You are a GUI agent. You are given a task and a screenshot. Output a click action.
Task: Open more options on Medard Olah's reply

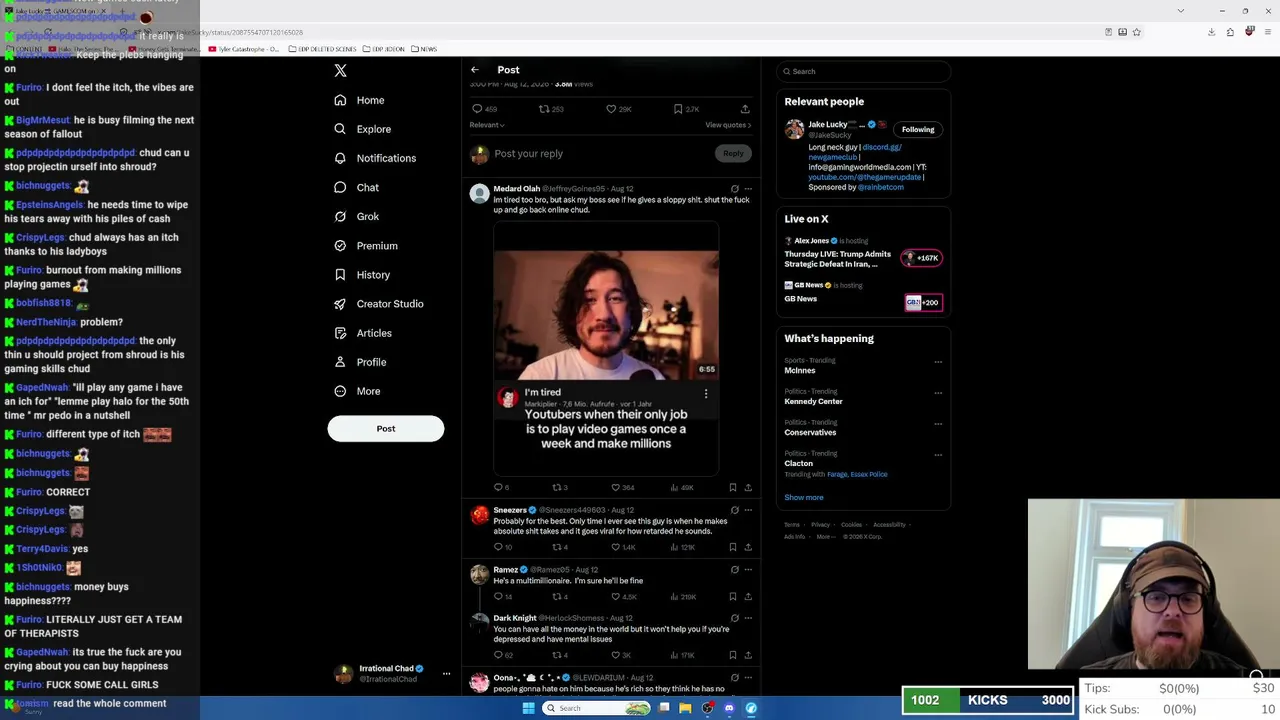(x=748, y=189)
